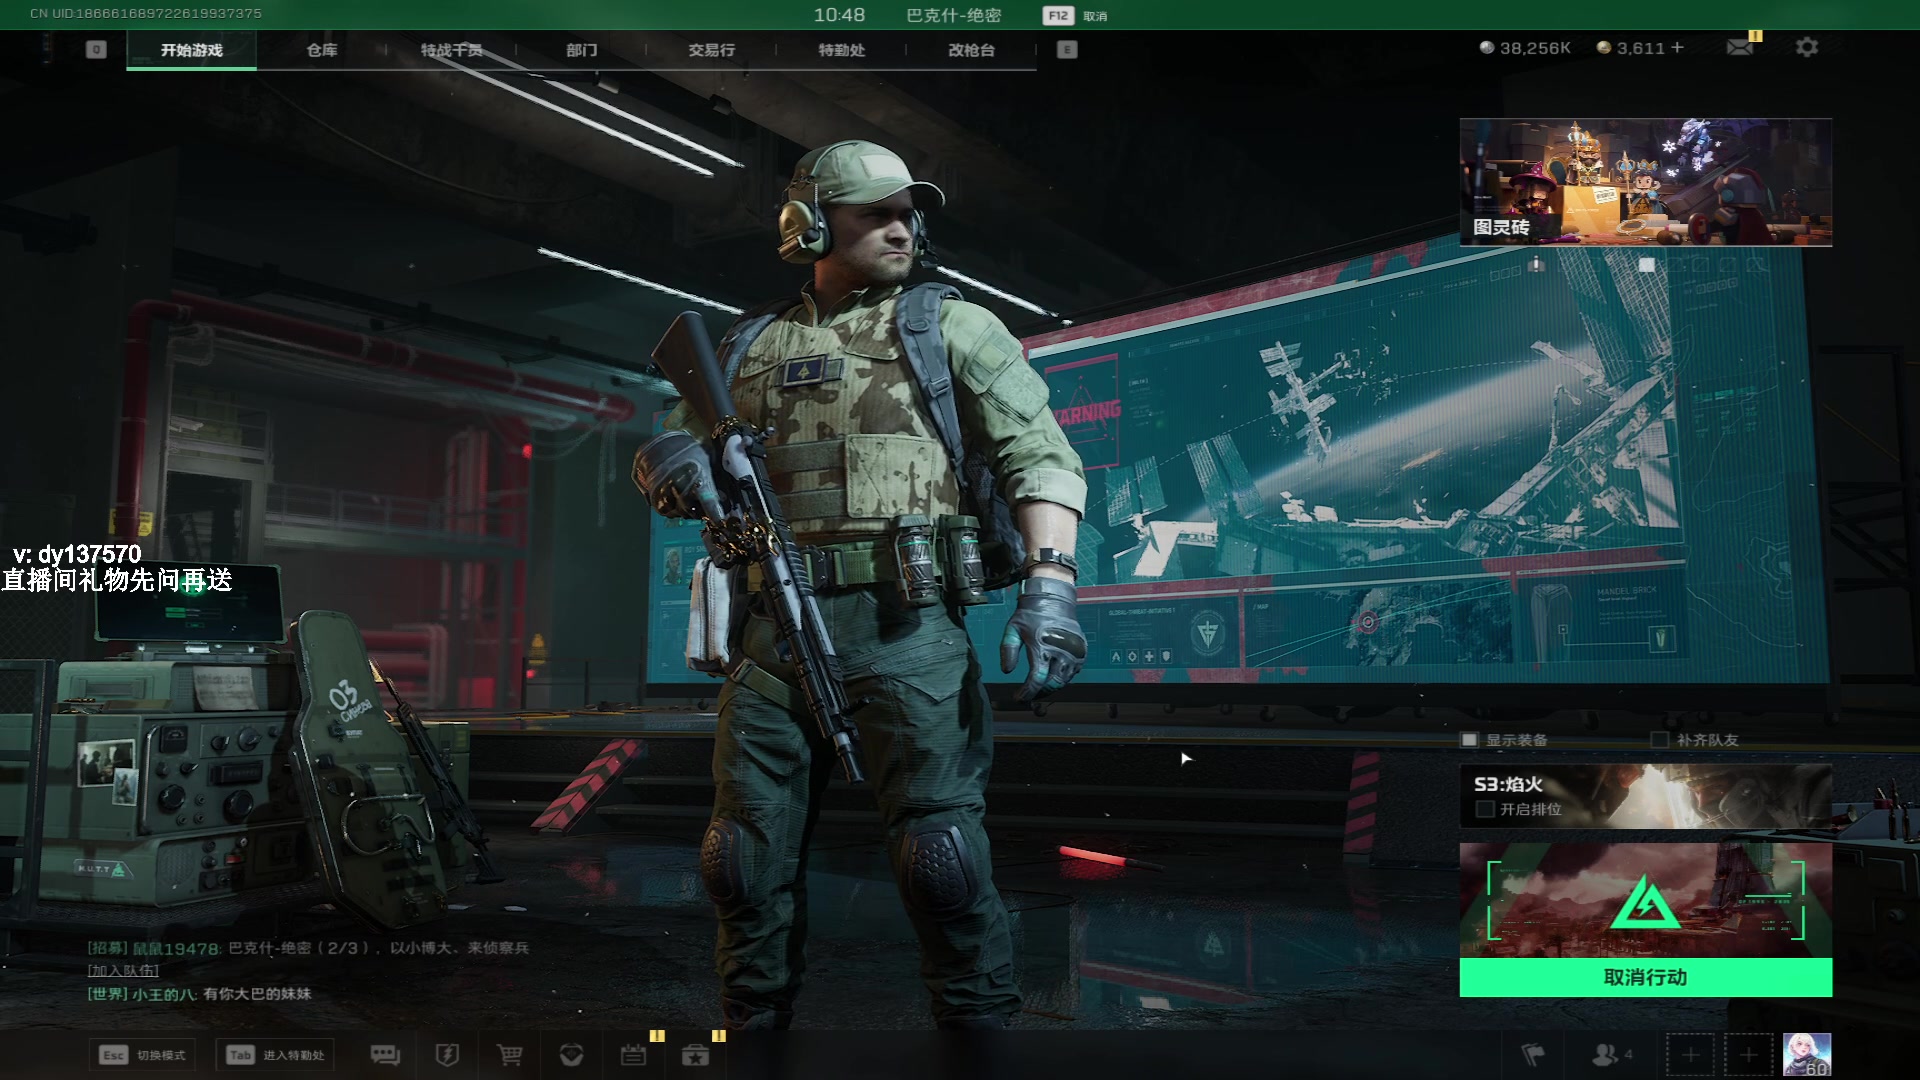Image resolution: width=1920 pixels, height=1080 pixels.
Task: Click the S3:焰火 season banner
Action: [x=1646, y=796]
